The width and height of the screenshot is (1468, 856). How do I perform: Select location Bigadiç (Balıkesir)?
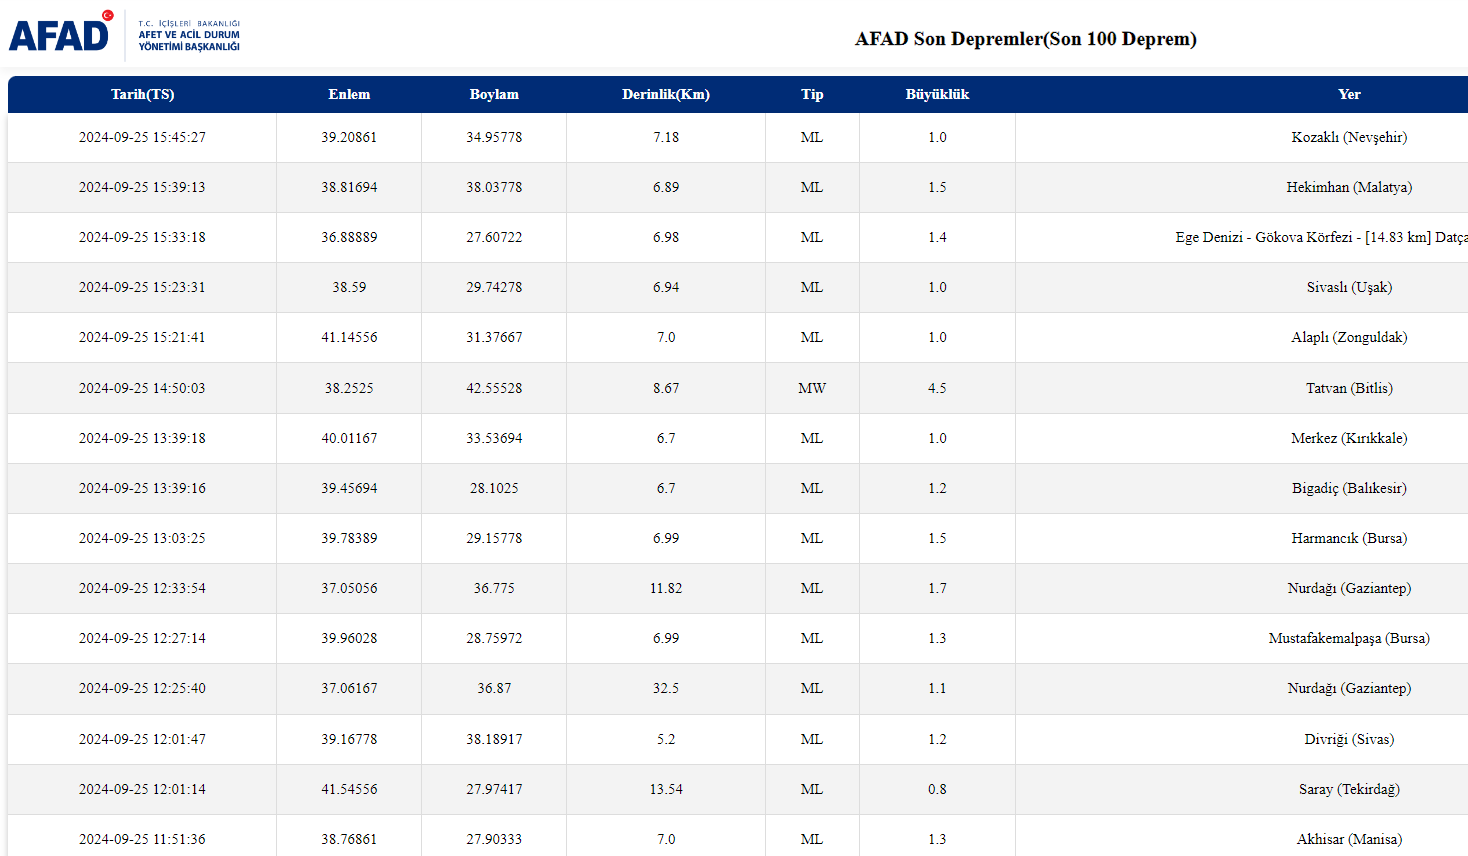1349,488
